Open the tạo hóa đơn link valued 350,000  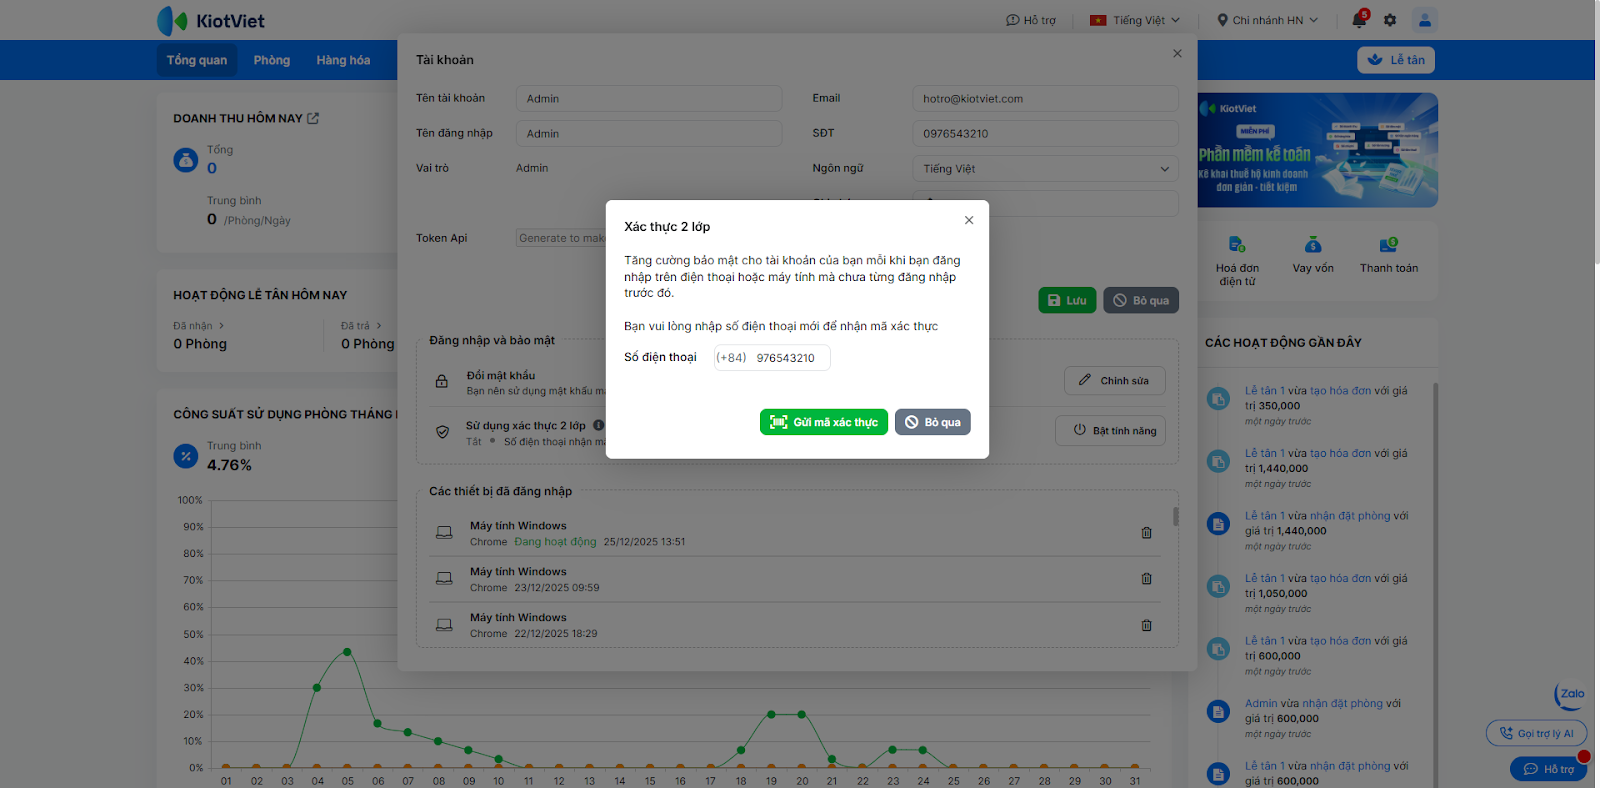point(1340,391)
